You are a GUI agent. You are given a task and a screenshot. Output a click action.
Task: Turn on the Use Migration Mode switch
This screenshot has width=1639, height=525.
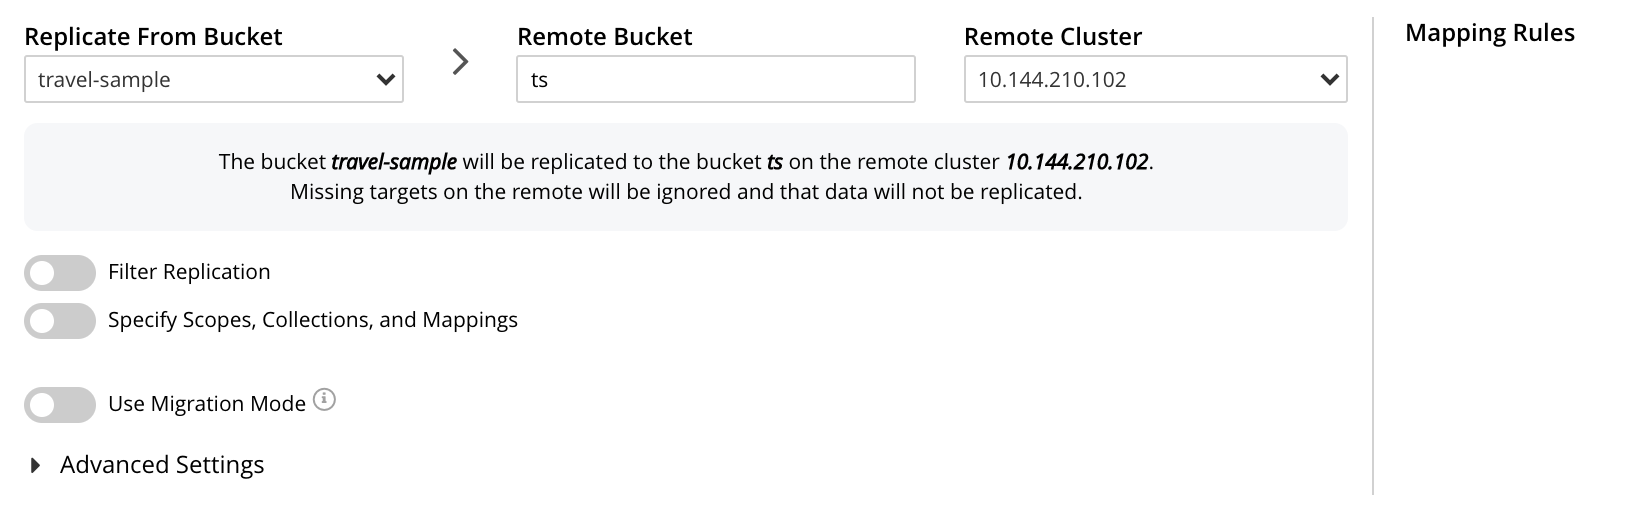click(x=60, y=405)
